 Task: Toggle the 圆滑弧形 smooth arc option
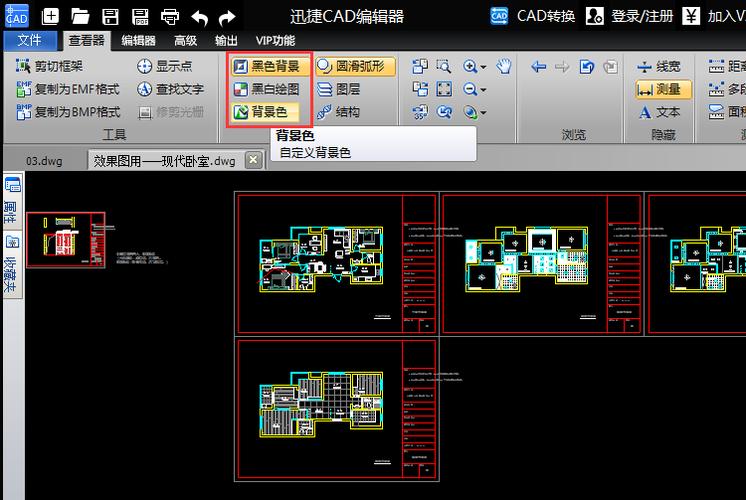355,67
